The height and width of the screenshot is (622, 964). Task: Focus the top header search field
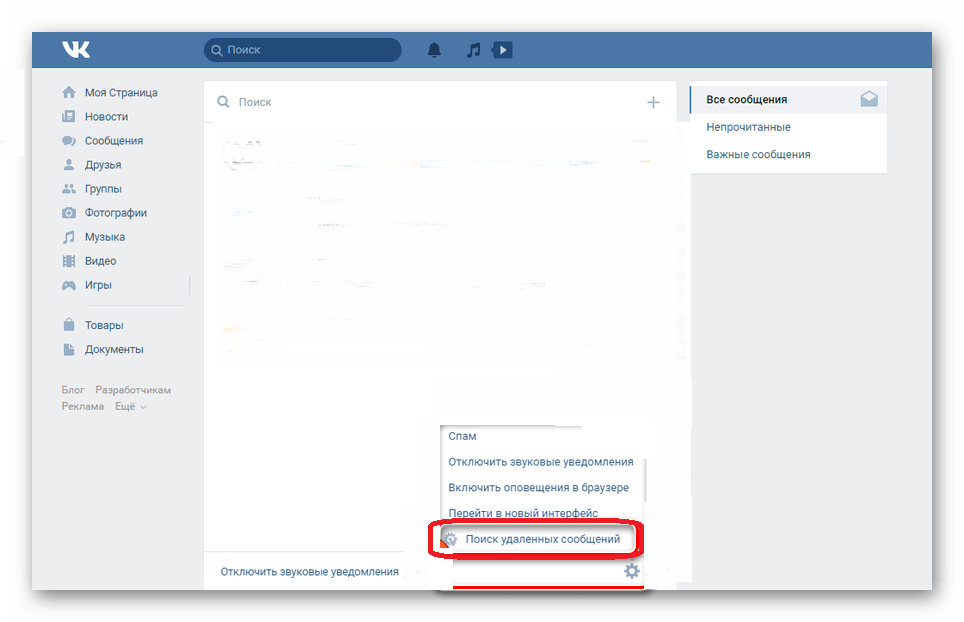302,50
